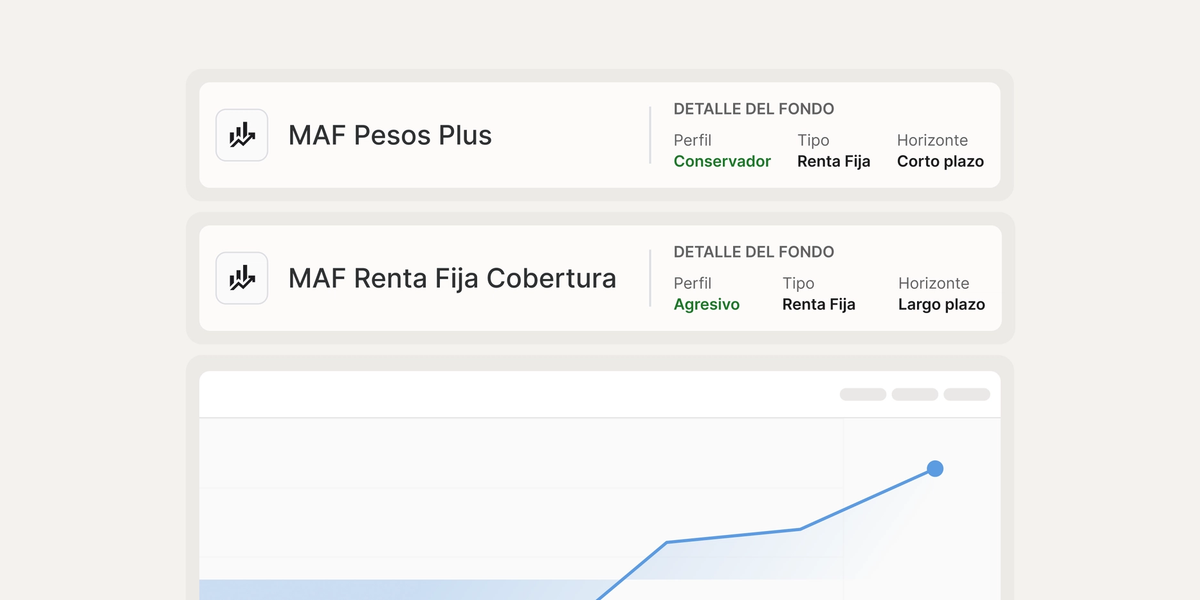Click 'DETALLE DEL FONDO' heading in MAF Pesos Plus card
The image size is (1200, 600).
click(754, 109)
